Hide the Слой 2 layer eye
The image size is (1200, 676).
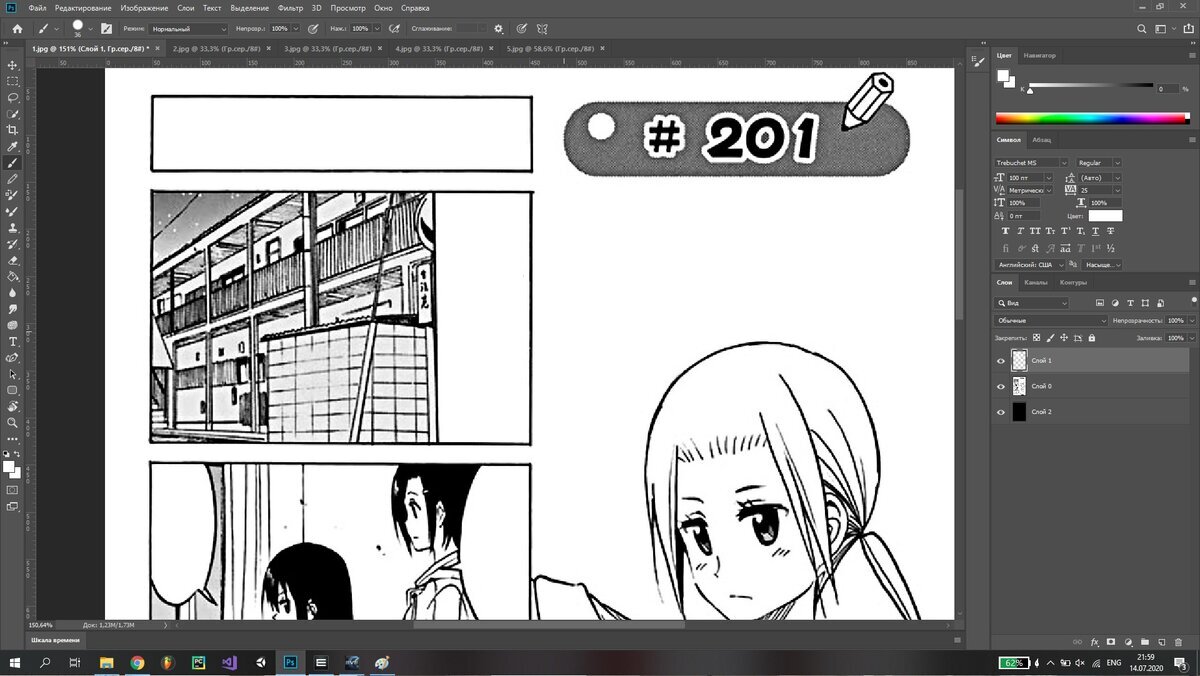(x=1001, y=412)
